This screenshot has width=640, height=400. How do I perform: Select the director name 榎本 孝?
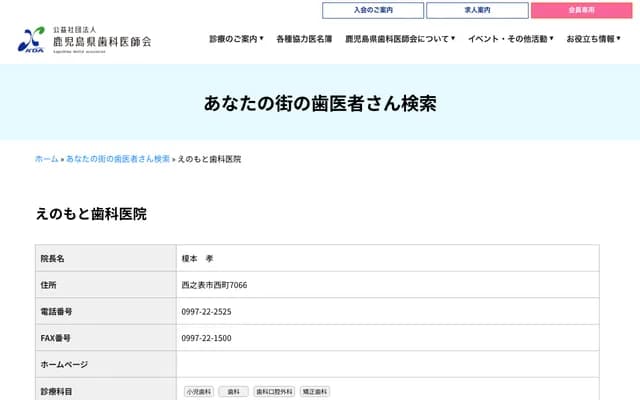click(198, 258)
